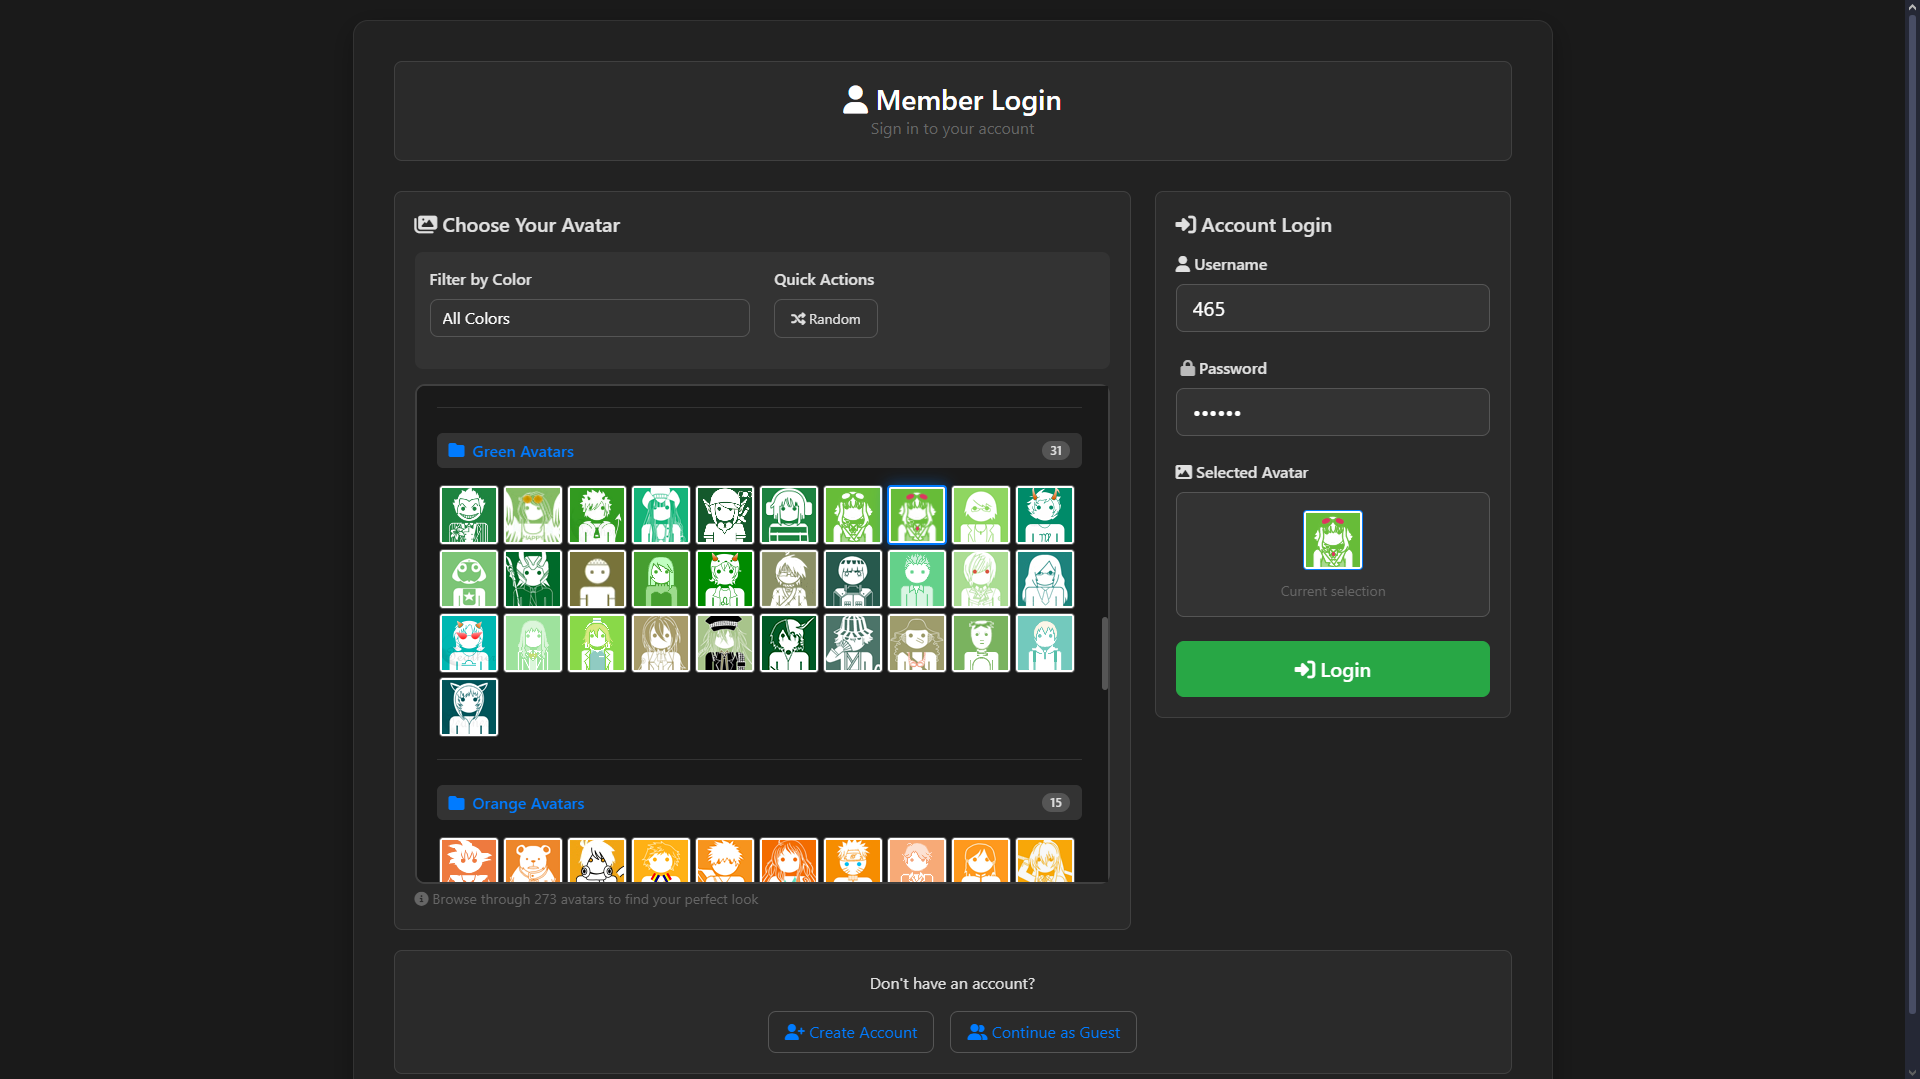
Task: Pick the avatar wearing a black police cap
Action: click(x=725, y=643)
